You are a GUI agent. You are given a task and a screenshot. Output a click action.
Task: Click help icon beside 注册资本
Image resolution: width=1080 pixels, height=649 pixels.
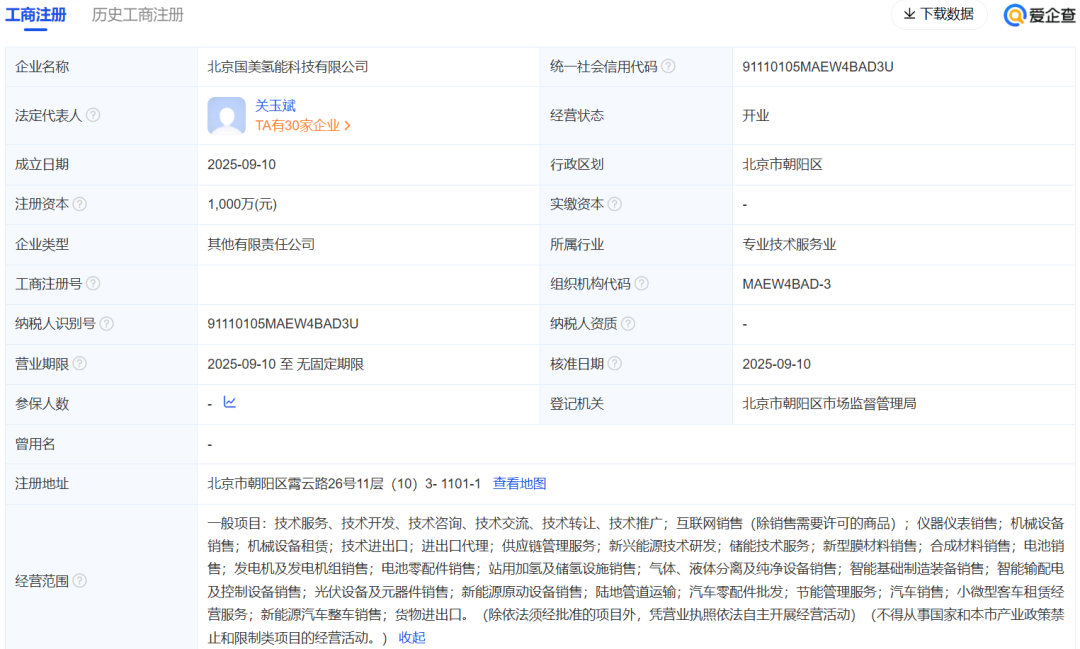(80, 204)
